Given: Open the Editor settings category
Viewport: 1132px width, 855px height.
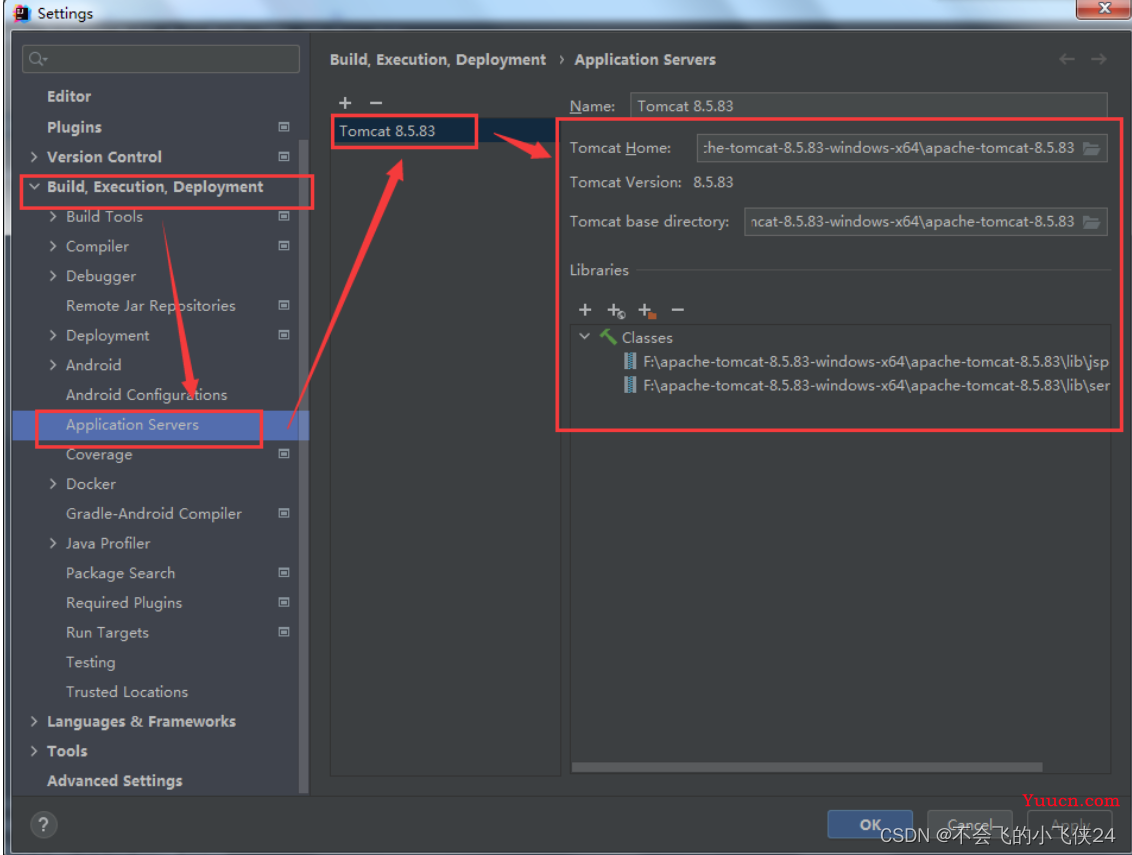Looking at the screenshot, I should (x=69, y=96).
